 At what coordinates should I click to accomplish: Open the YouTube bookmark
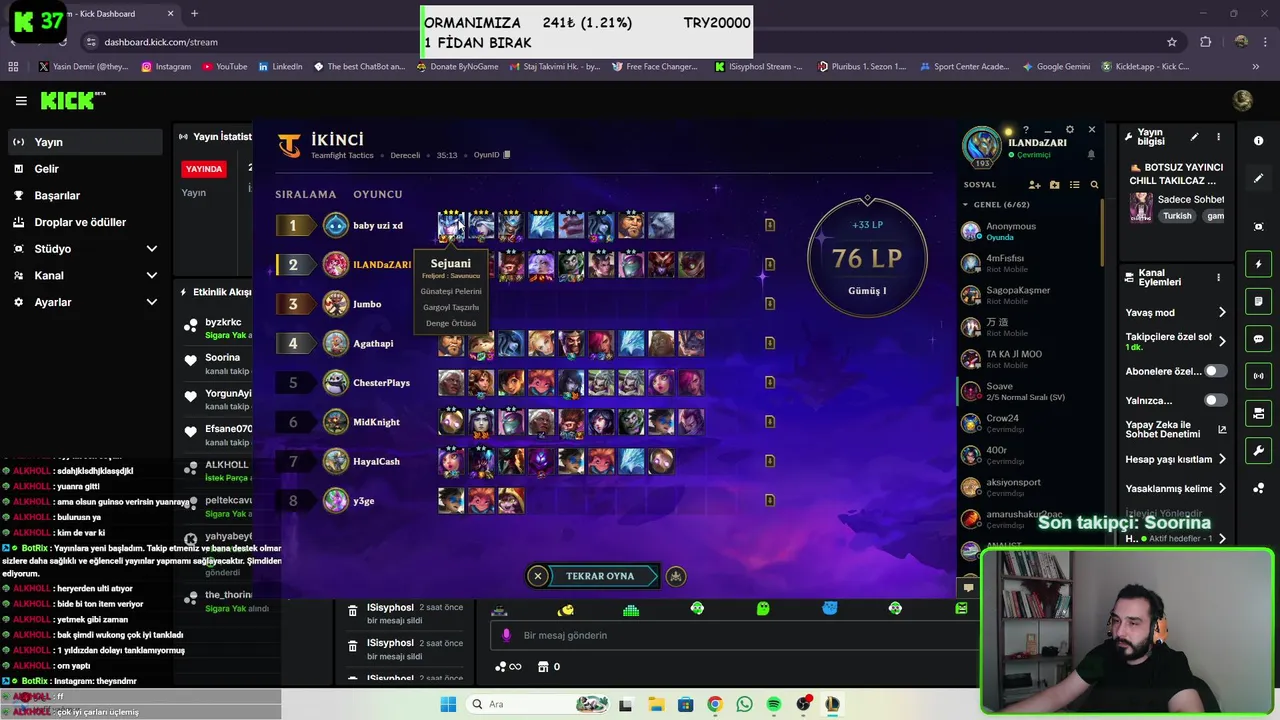coord(224,67)
